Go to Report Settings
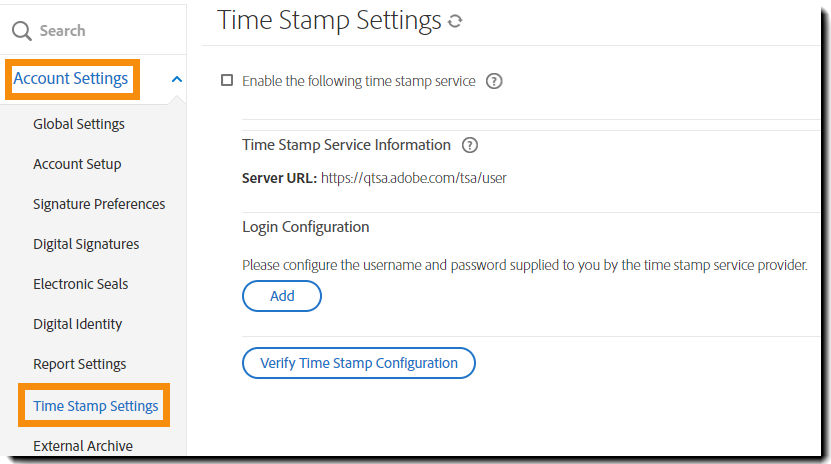 tap(80, 364)
